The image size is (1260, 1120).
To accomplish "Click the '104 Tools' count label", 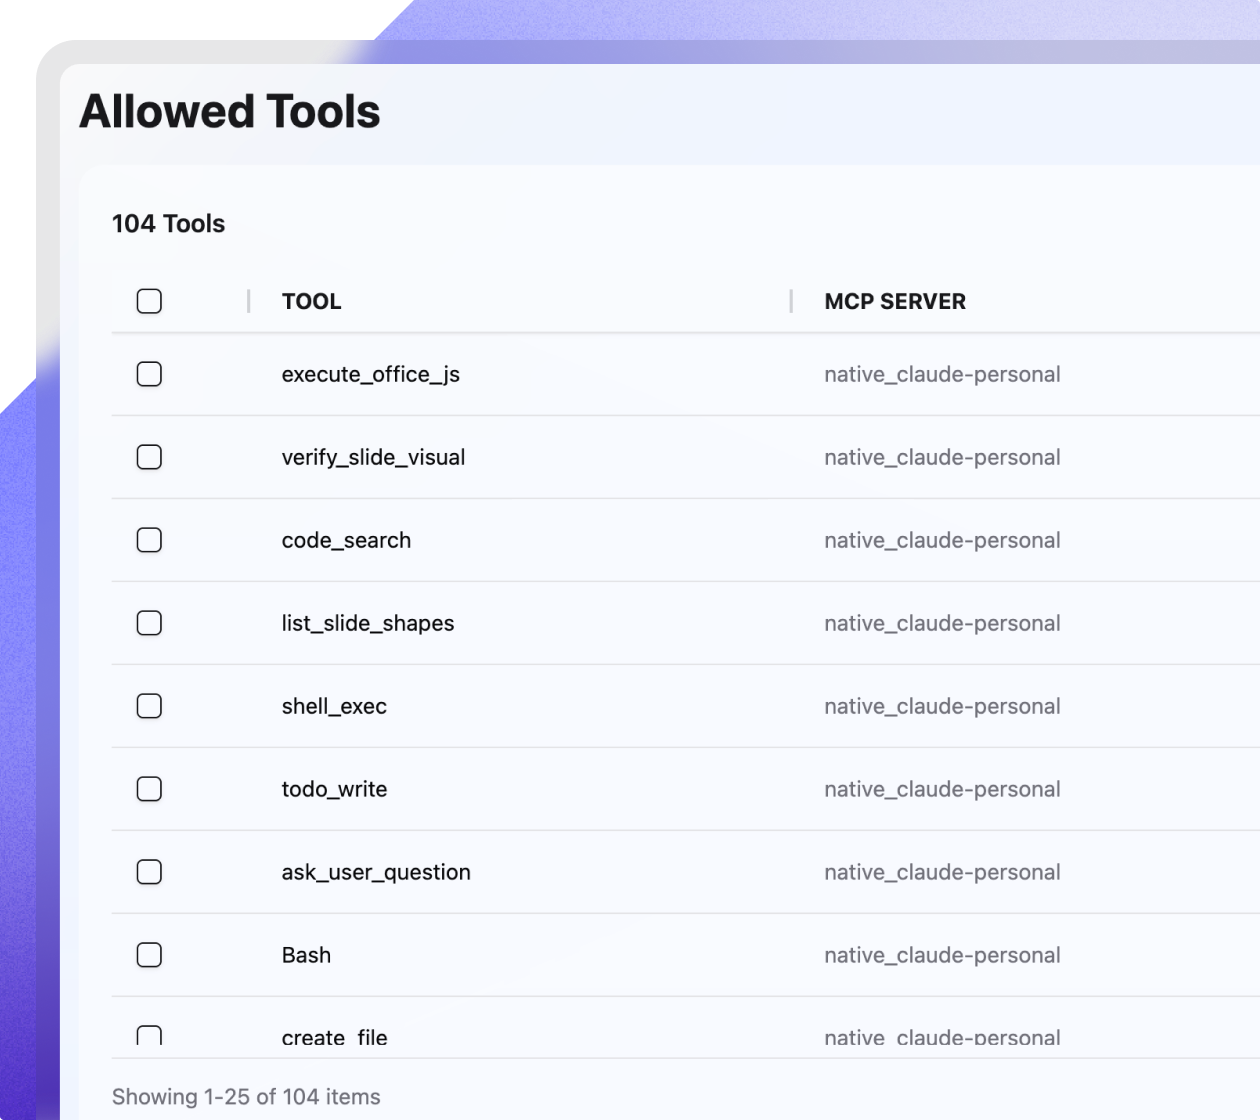I will click(x=168, y=223).
